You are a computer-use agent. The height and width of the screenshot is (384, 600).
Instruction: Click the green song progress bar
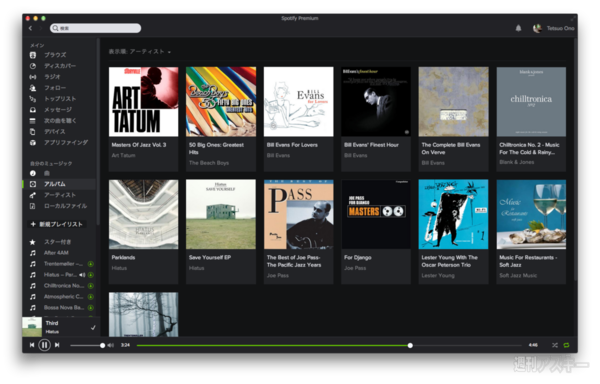pos(273,346)
